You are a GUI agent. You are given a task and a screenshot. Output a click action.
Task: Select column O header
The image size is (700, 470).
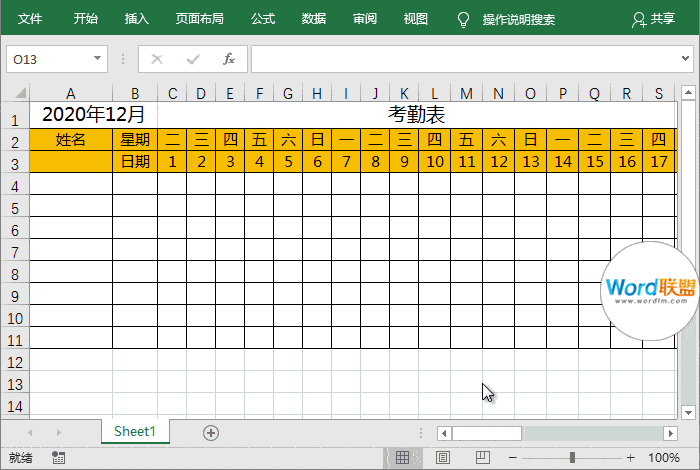pyautogui.click(x=530, y=93)
